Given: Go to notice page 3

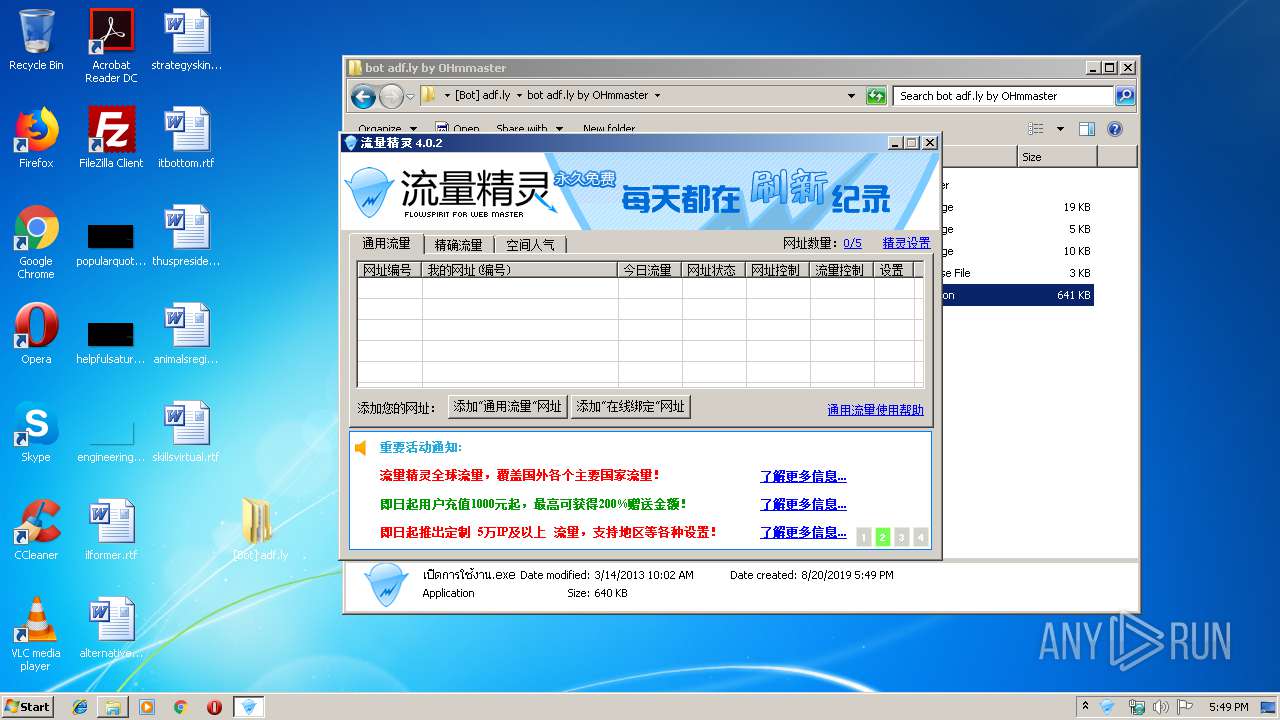Looking at the screenshot, I should (902, 537).
